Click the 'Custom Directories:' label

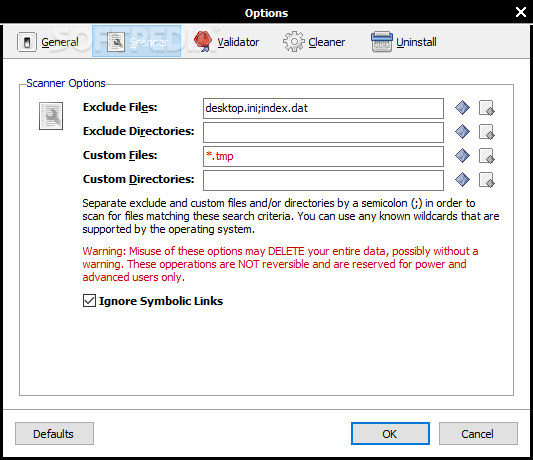click(138, 179)
